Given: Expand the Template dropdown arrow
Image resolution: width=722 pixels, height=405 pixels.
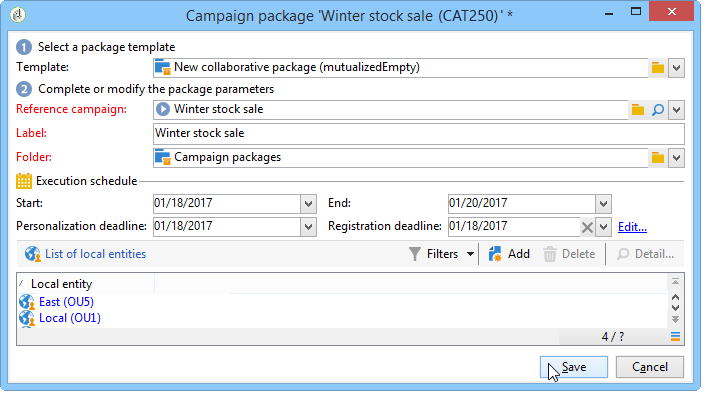Looking at the screenshot, I should (676, 67).
